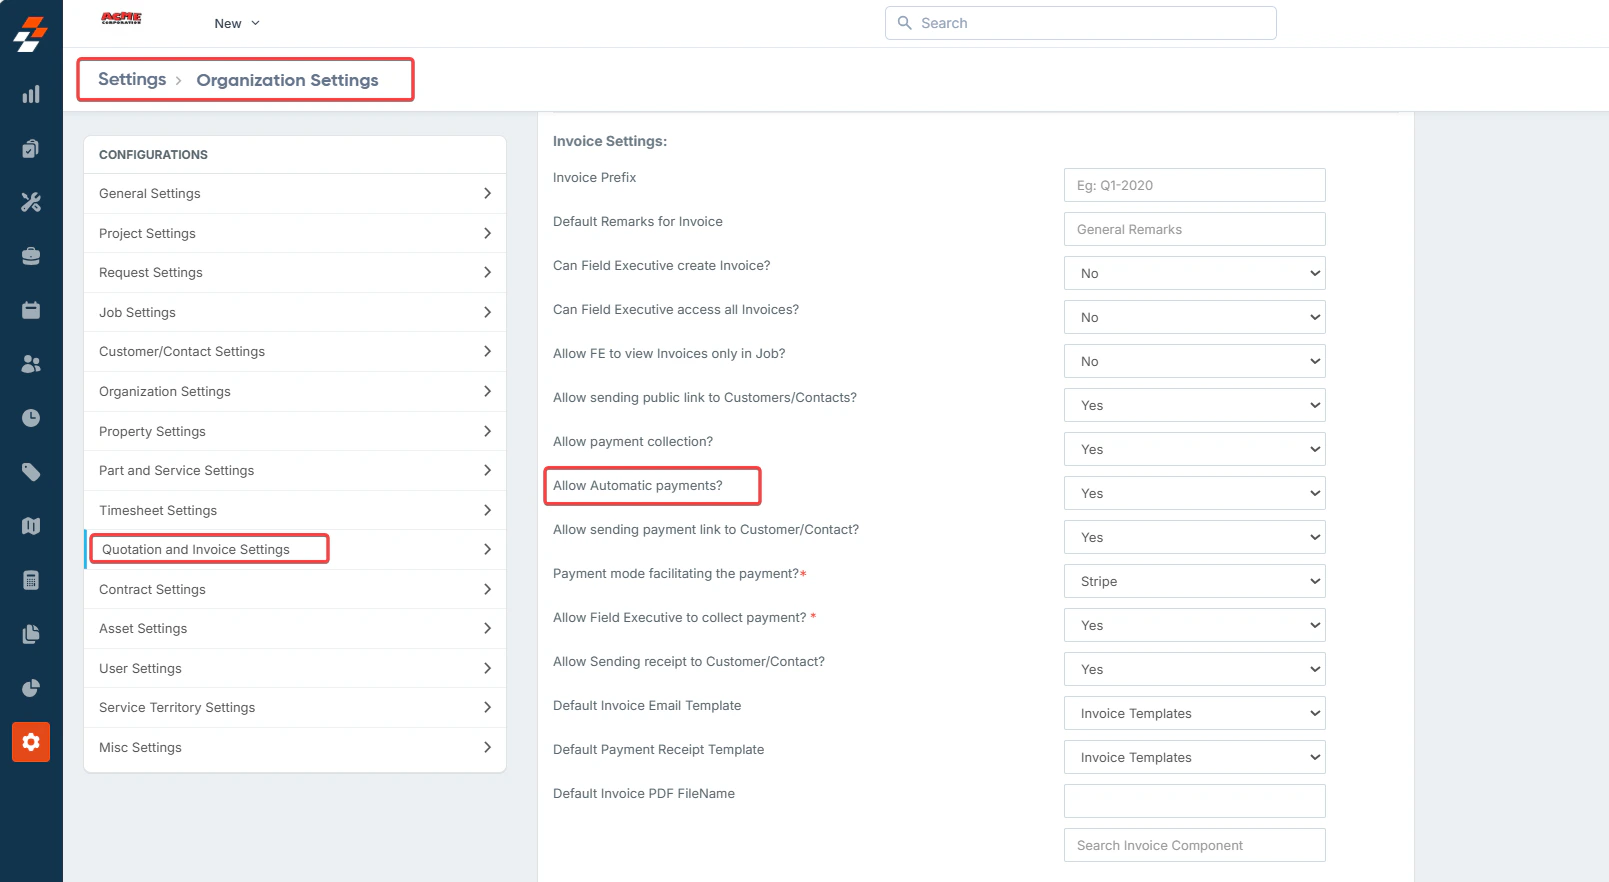Screen dimensions: 1609x882
Task: Focus the top Search field
Action: click(1080, 23)
